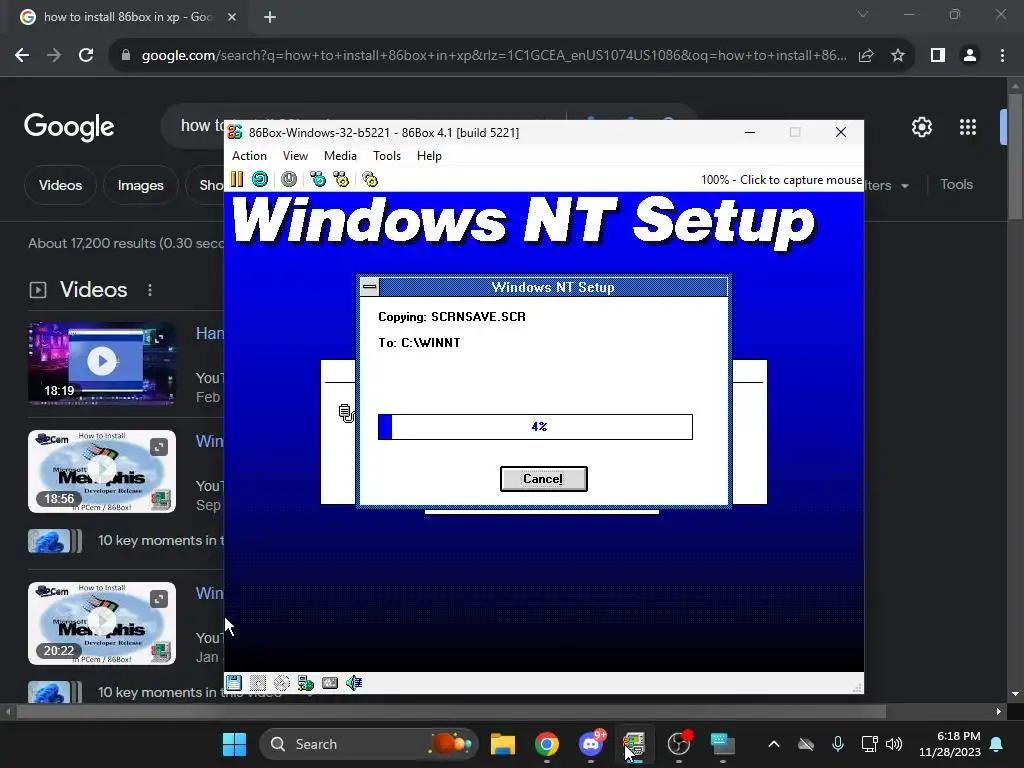Open the View menu in 86Box
This screenshot has height=768, width=1024.
295,155
